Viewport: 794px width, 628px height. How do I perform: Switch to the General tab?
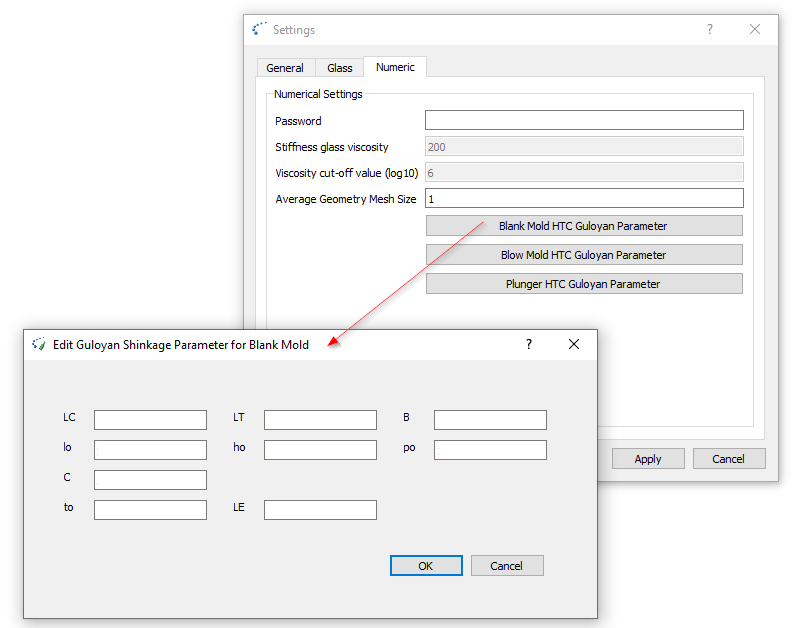pyautogui.click(x=285, y=68)
